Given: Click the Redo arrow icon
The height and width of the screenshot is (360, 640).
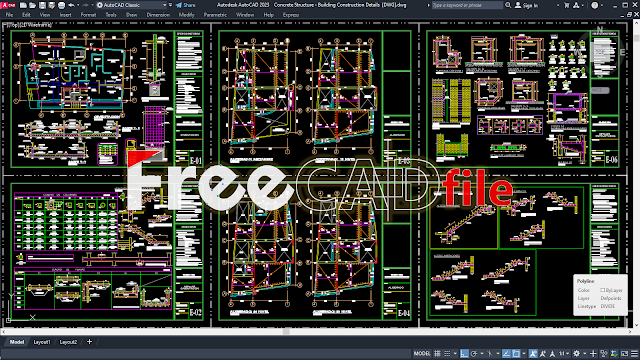Looking at the screenshot, I should (x=85, y=5).
